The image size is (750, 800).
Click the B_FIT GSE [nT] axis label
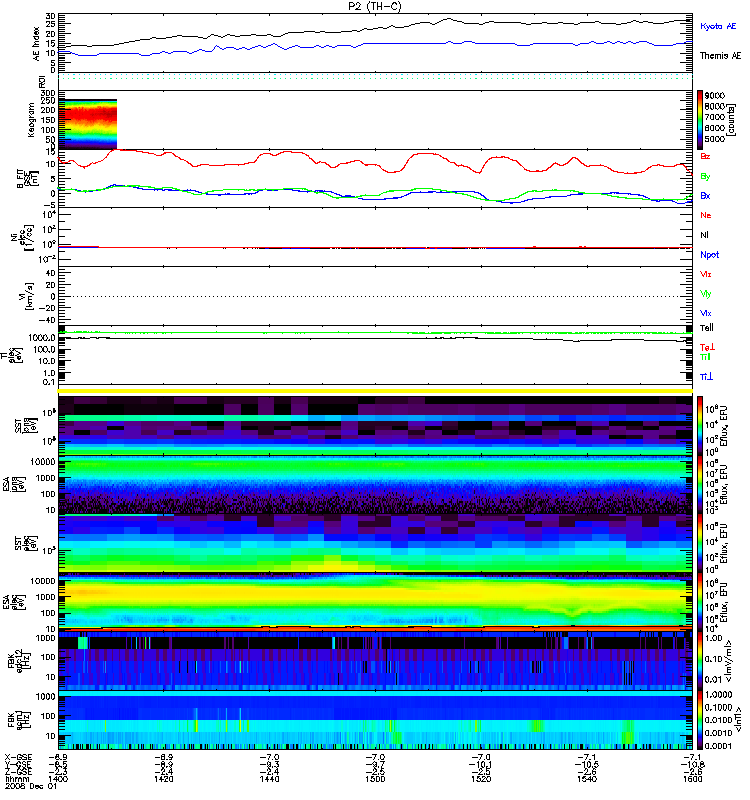(28, 179)
